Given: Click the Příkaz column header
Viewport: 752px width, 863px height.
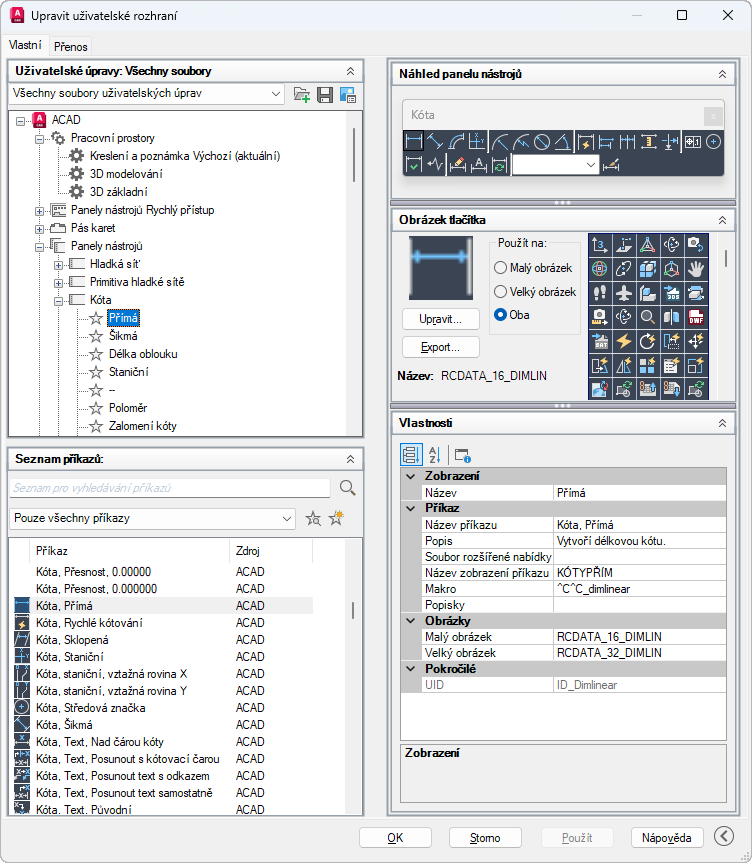Looking at the screenshot, I should 130,551.
